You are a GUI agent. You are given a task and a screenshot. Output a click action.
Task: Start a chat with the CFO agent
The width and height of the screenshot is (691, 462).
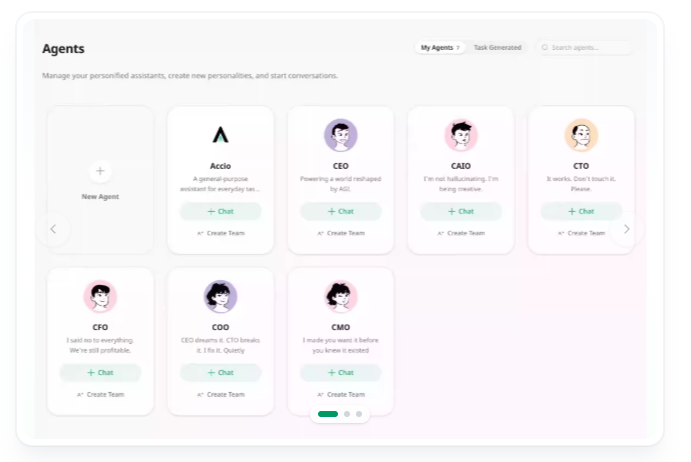(100, 373)
